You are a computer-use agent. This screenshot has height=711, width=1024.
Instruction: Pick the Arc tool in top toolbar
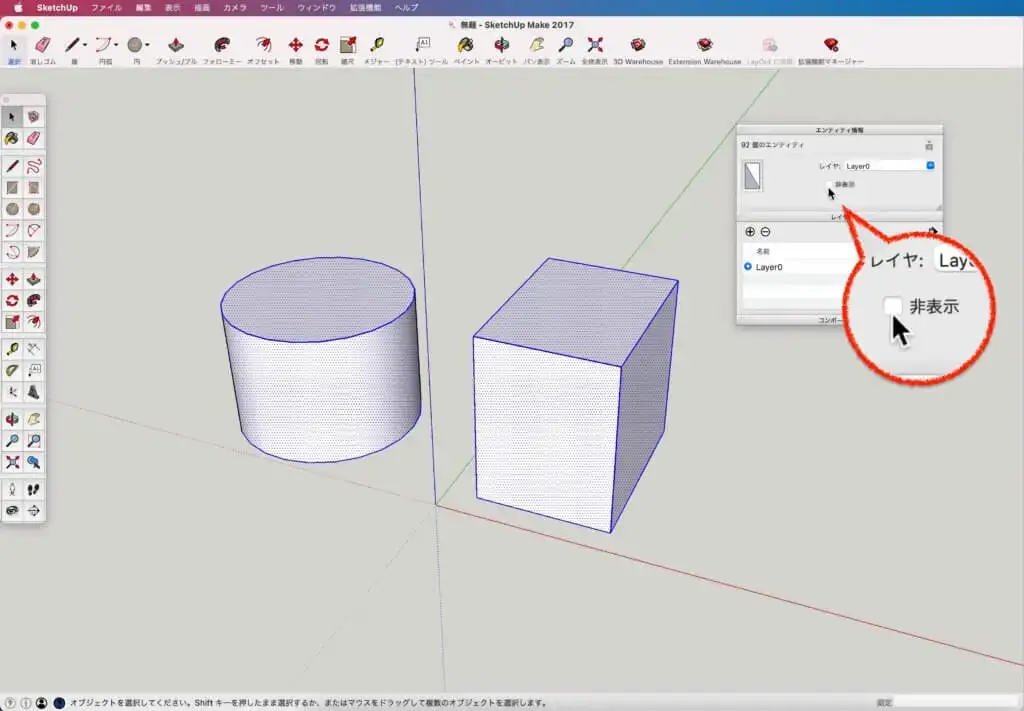click(103, 45)
